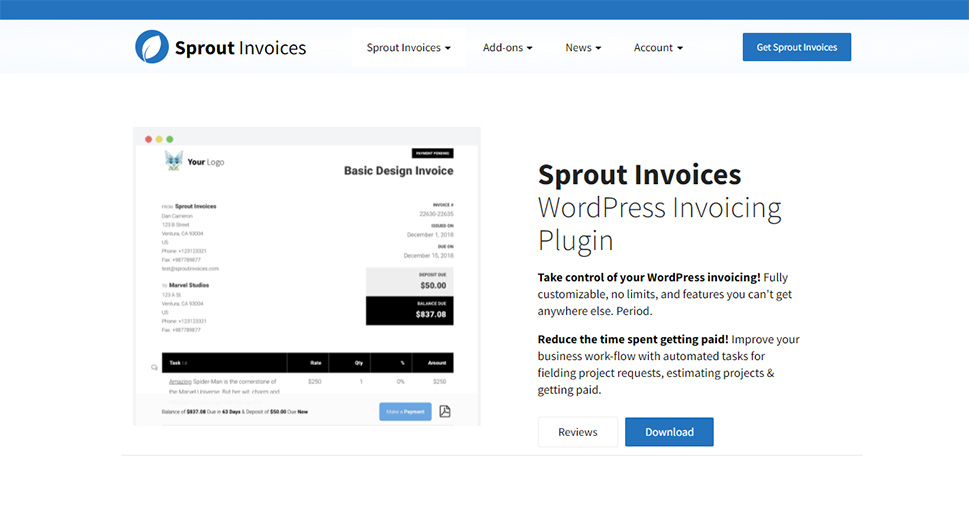Click the blue Download button

coord(669,432)
